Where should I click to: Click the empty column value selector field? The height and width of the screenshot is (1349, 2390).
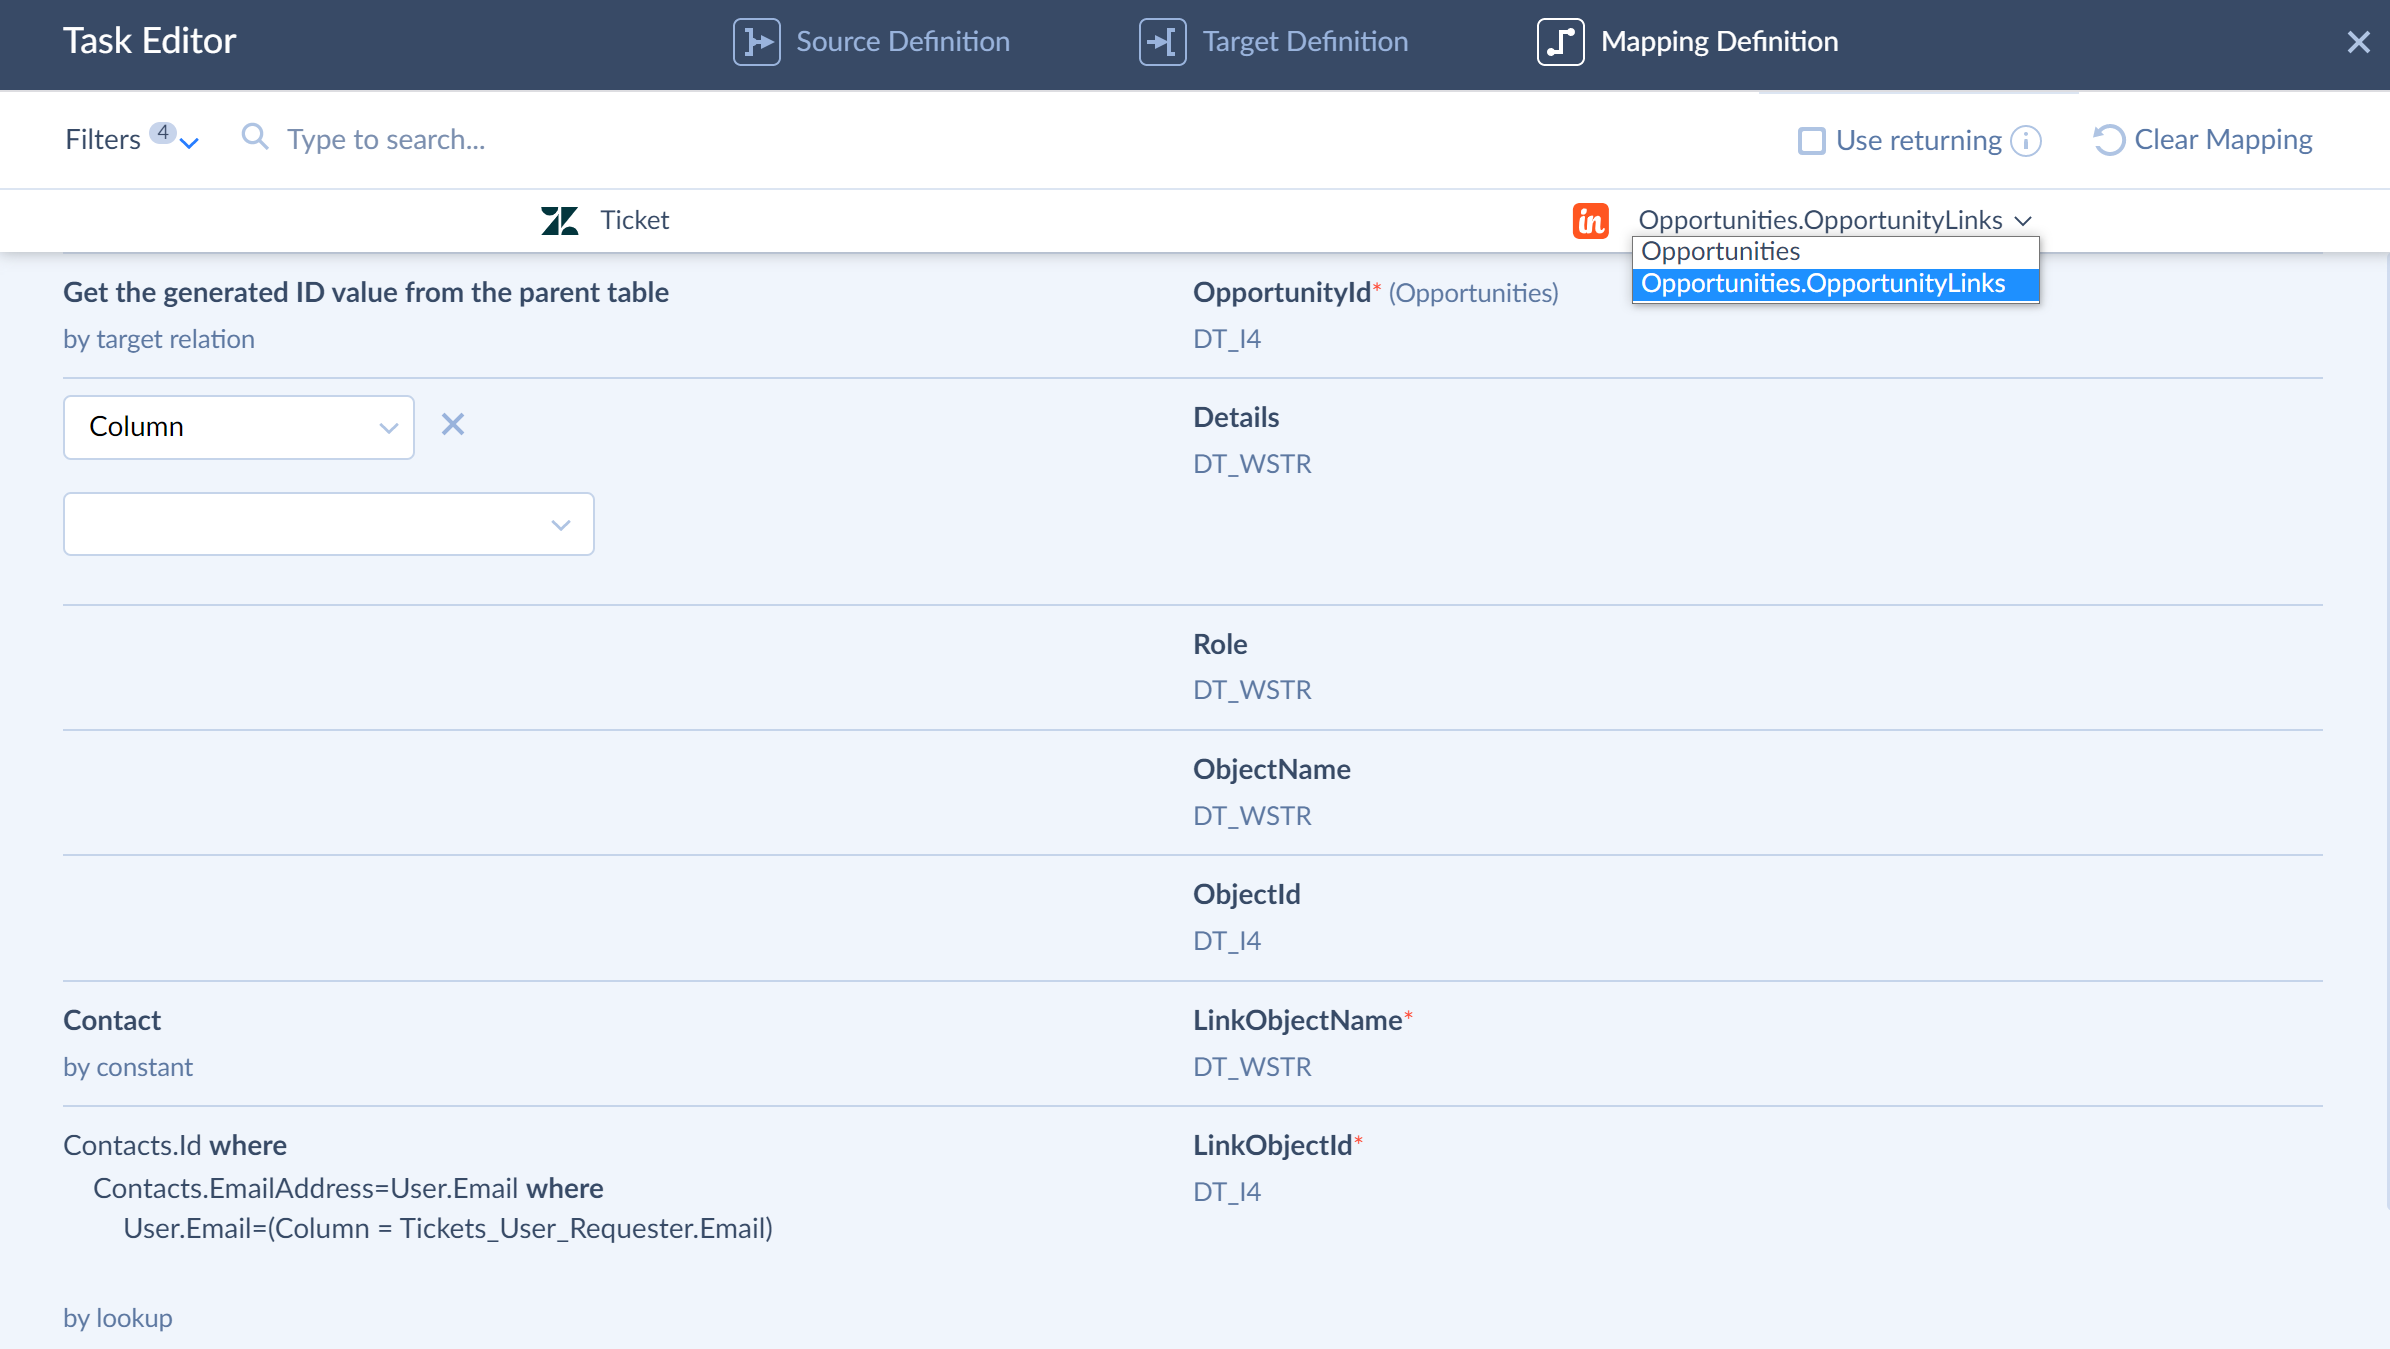328,522
